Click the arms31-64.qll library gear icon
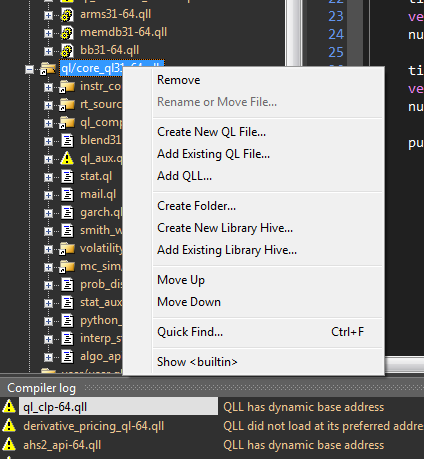Image resolution: width=424 pixels, height=459 pixels. [x=67, y=15]
